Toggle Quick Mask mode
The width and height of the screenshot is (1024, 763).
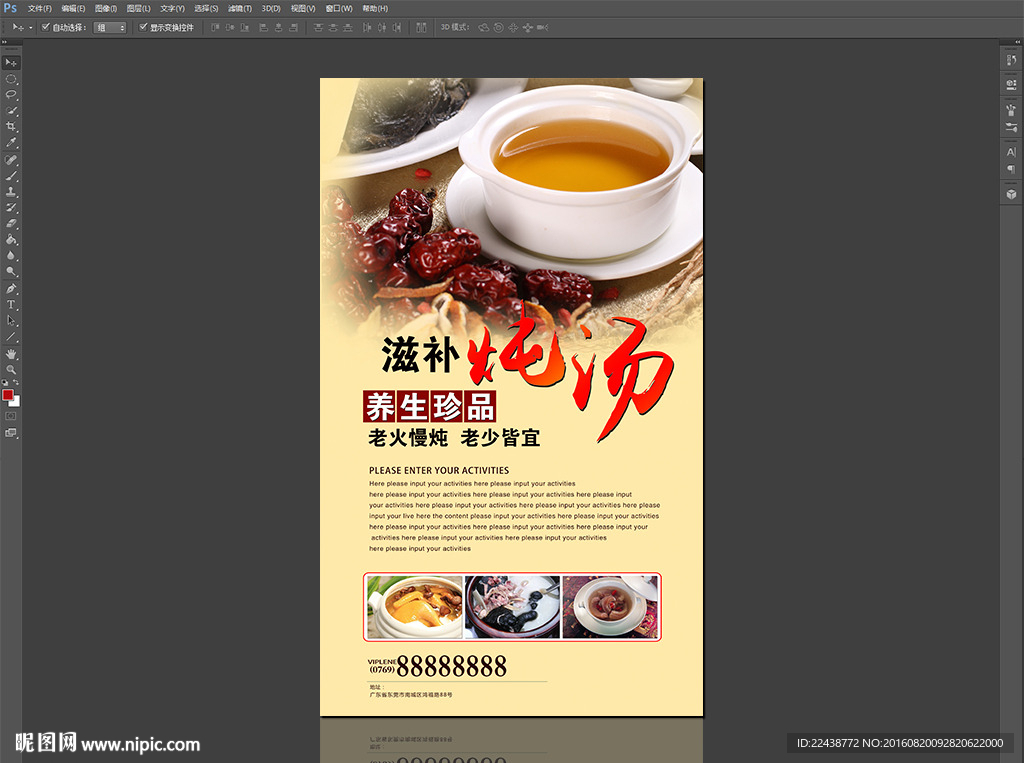(x=11, y=416)
